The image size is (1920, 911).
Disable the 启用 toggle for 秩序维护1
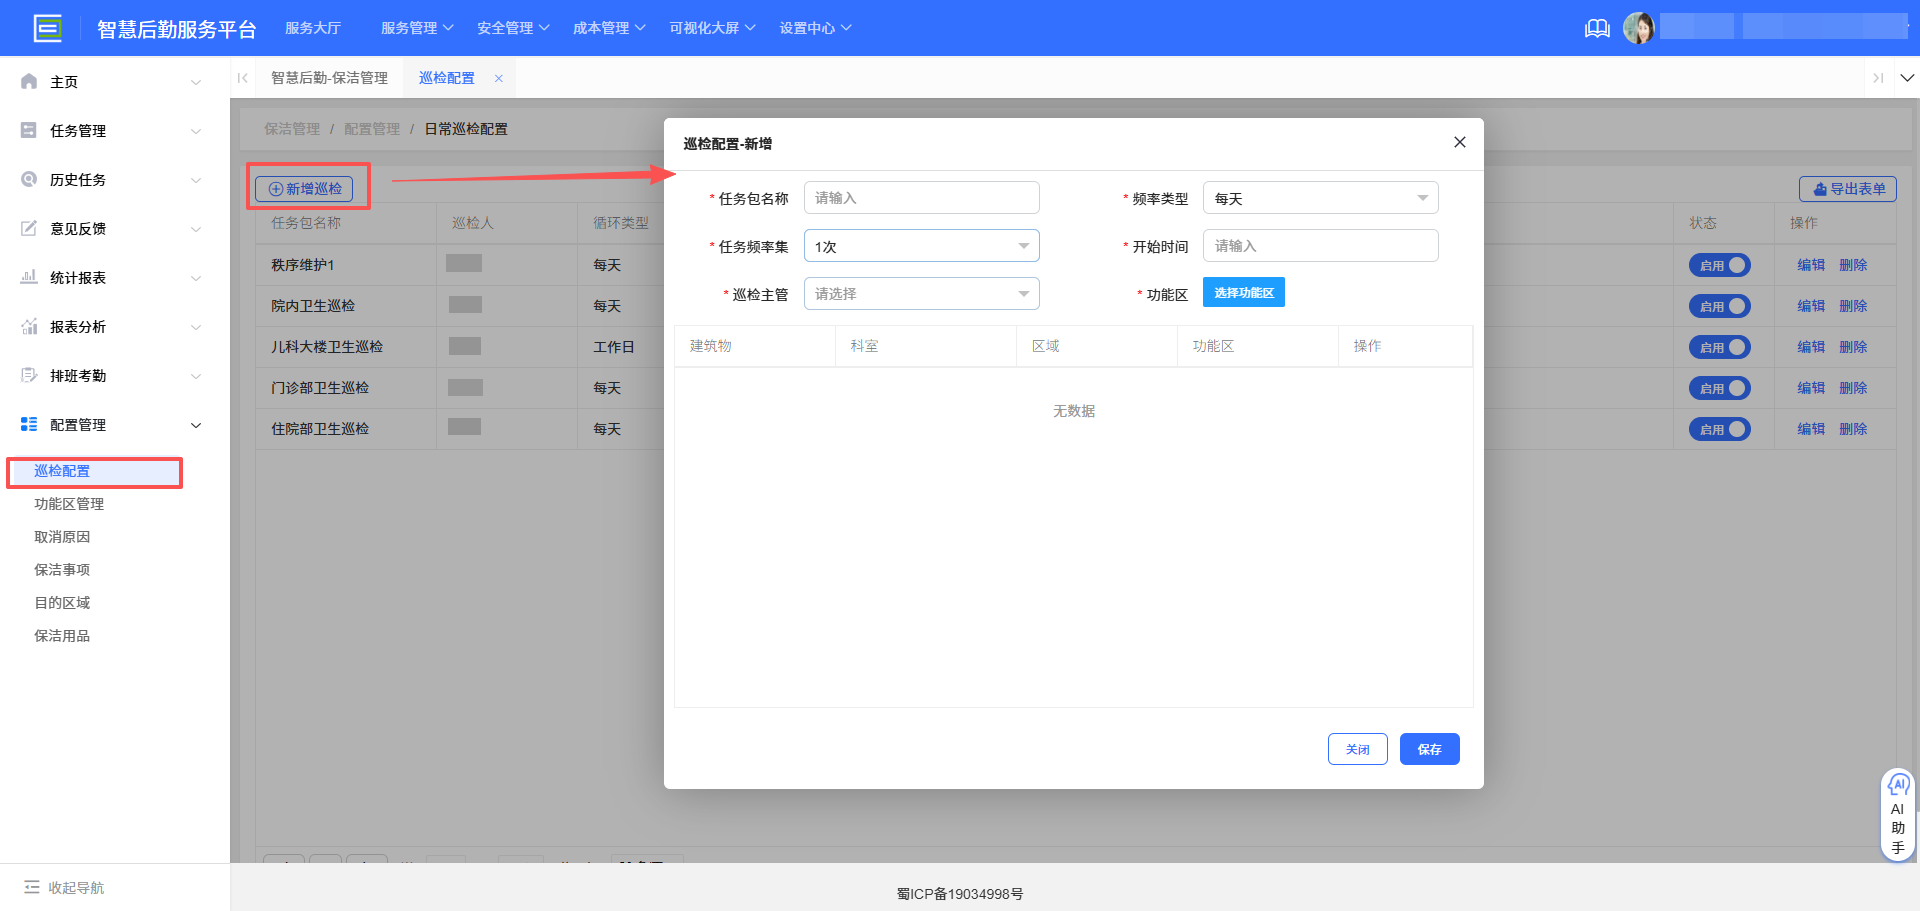1719,264
